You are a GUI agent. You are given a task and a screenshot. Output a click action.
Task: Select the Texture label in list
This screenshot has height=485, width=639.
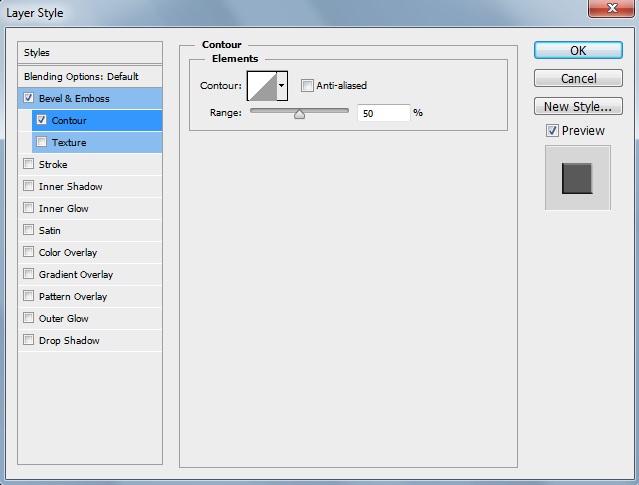click(69, 143)
